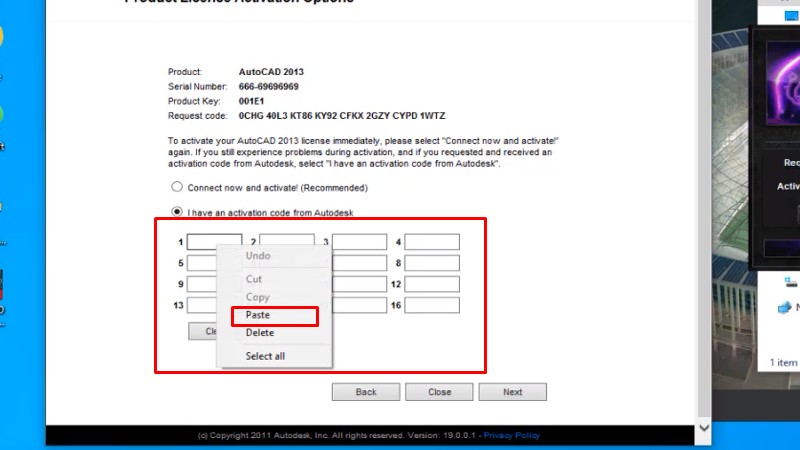This screenshot has height=450, width=800.
Task: Click the yellow desktop icon at left edge
Action: (2, 37)
